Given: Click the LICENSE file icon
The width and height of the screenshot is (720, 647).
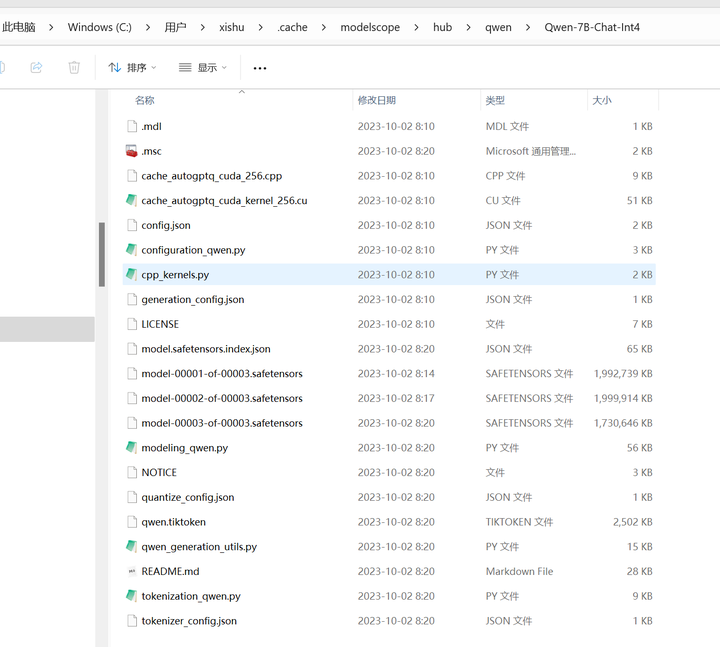Looking at the screenshot, I should point(132,324).
